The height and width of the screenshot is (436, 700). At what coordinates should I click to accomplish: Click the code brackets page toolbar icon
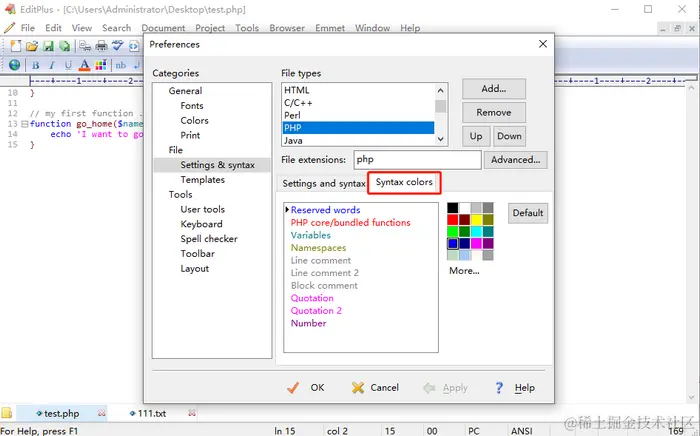tap(133, 46)
